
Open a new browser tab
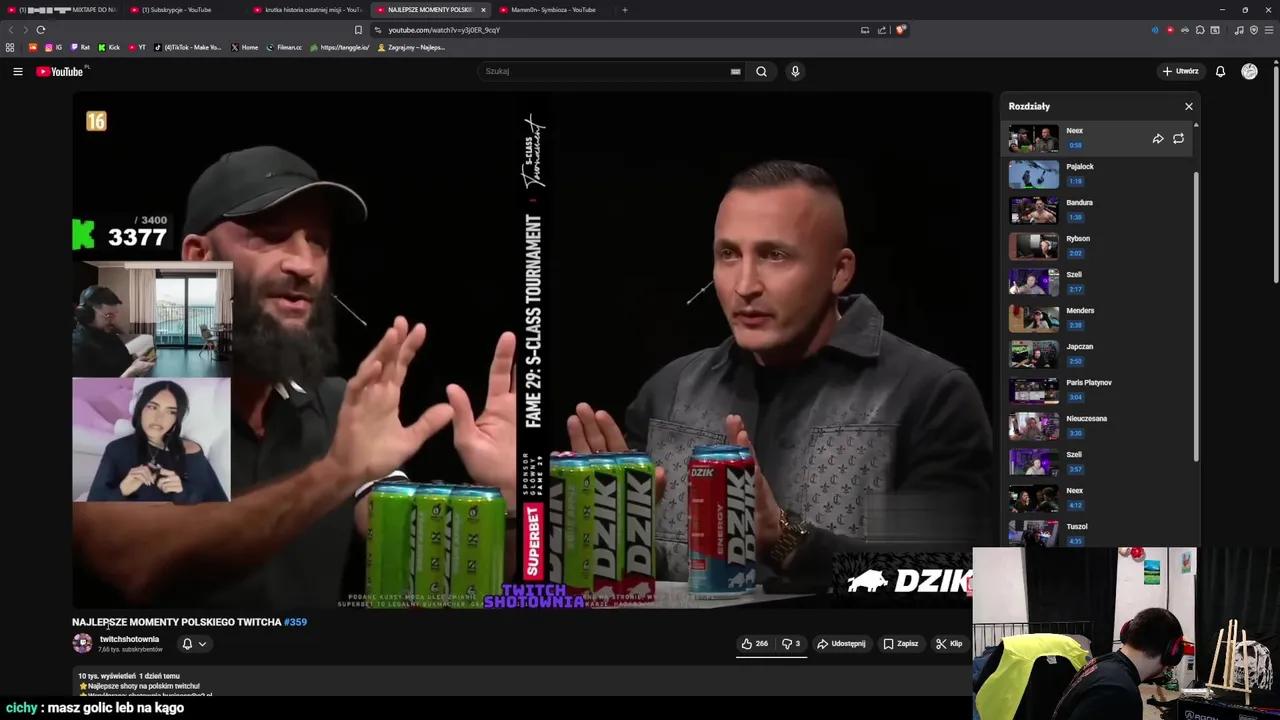tap(625, 10)
